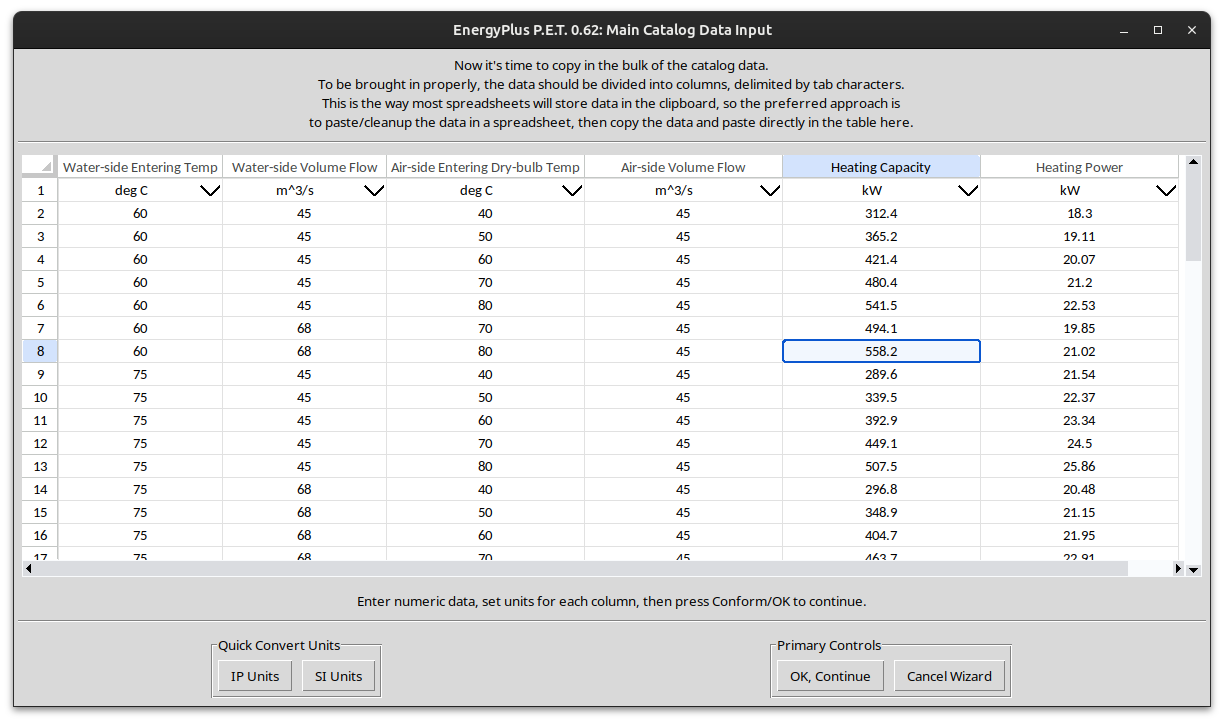Image resolution: width=1224 pixels, height=723 pixels.
Task: Select the Heating Capacity column header
Action: coord(881,167)
